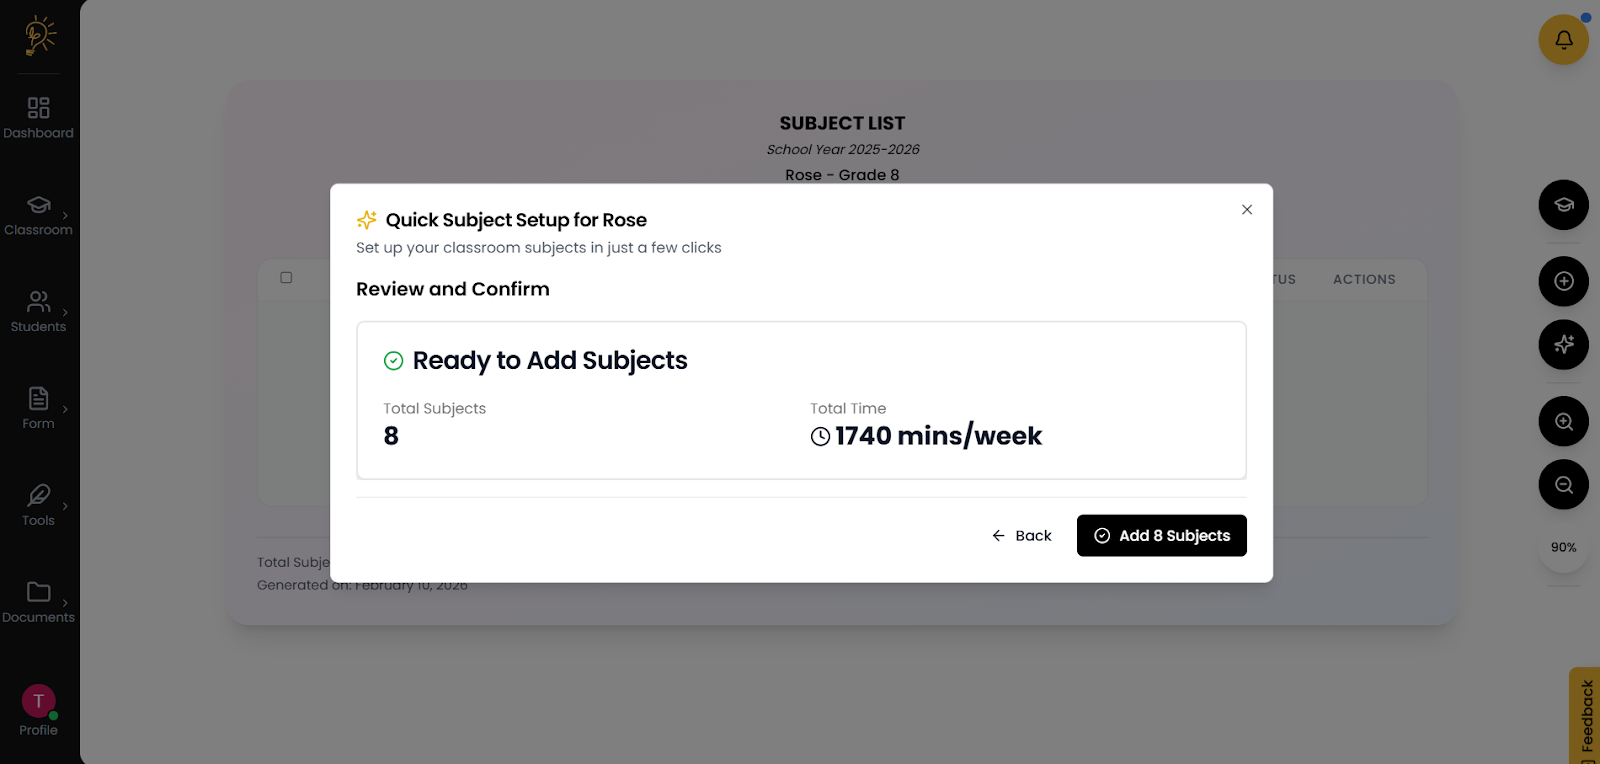This screenshot has height=764, width=1600.
Task: Open the Feedback side tab
Action: pos(1586,716)
